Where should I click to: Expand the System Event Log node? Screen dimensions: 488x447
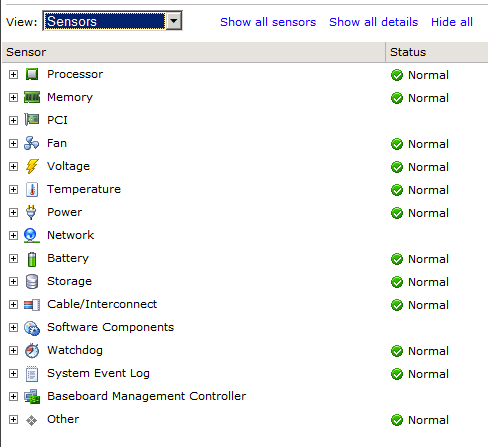click(x=13, y=373)
